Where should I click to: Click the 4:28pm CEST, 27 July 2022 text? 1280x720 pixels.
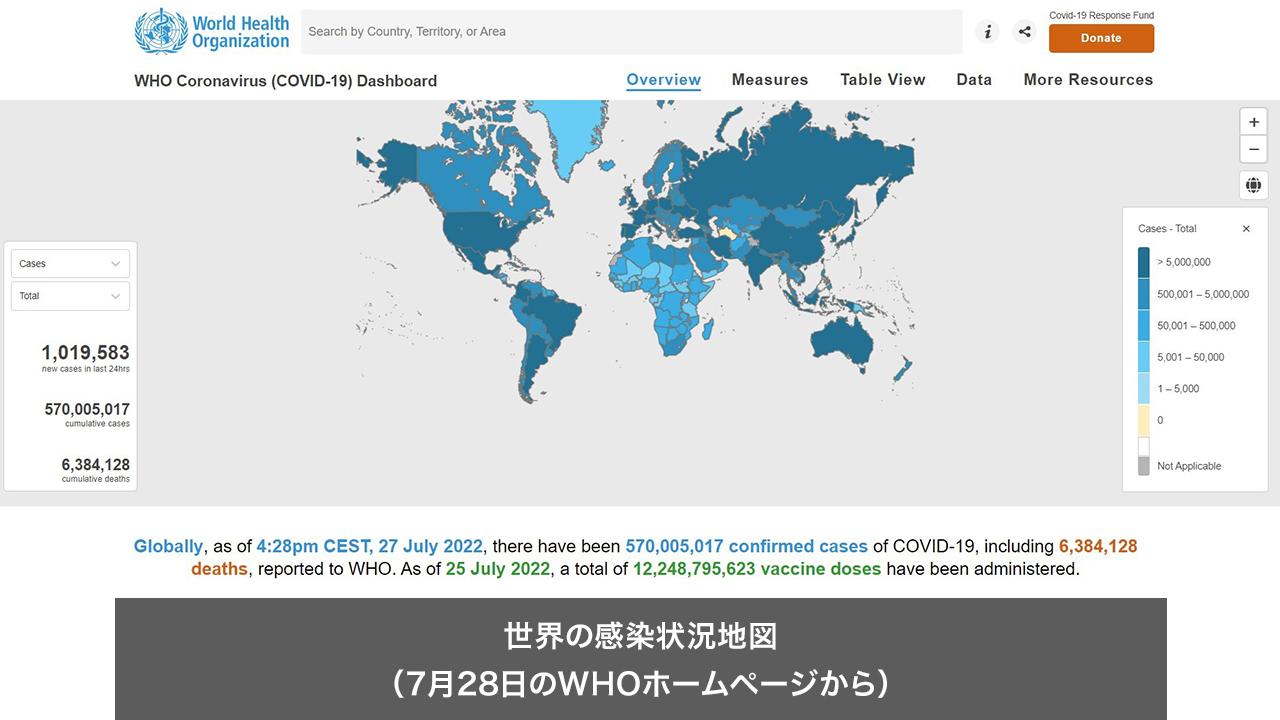pyautogui.click(x=370, y=547)
